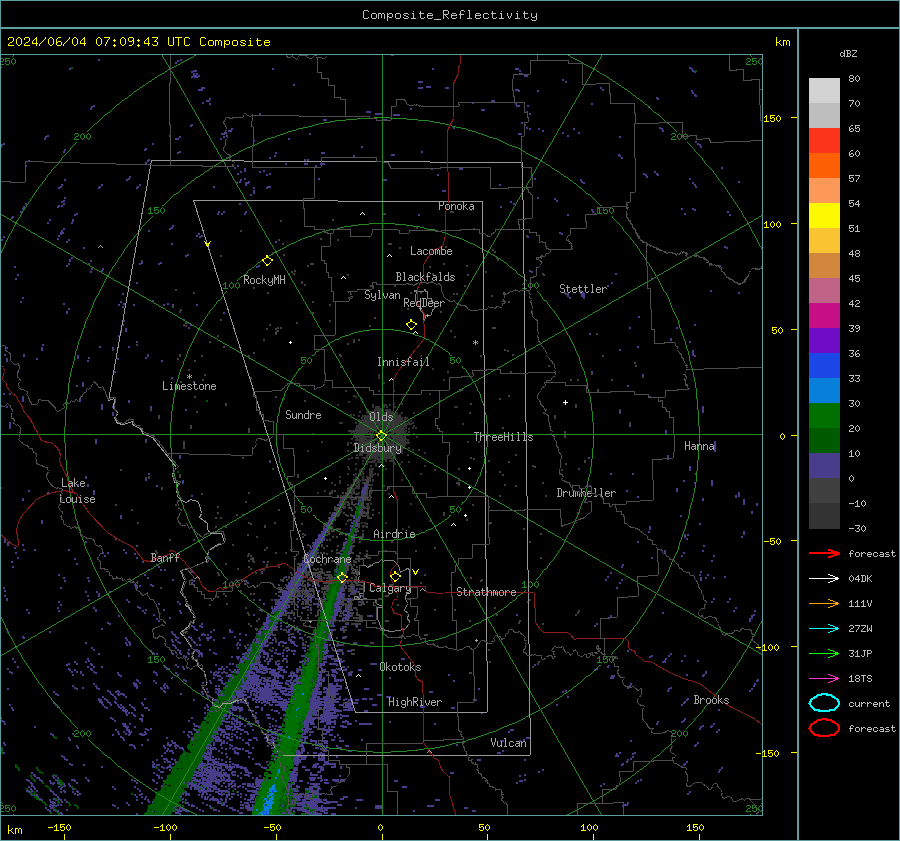The width and height of the screenshot is (900, 841).
Task: Select the green 31JP arrow symbol
Action: [x=824, y=653]
